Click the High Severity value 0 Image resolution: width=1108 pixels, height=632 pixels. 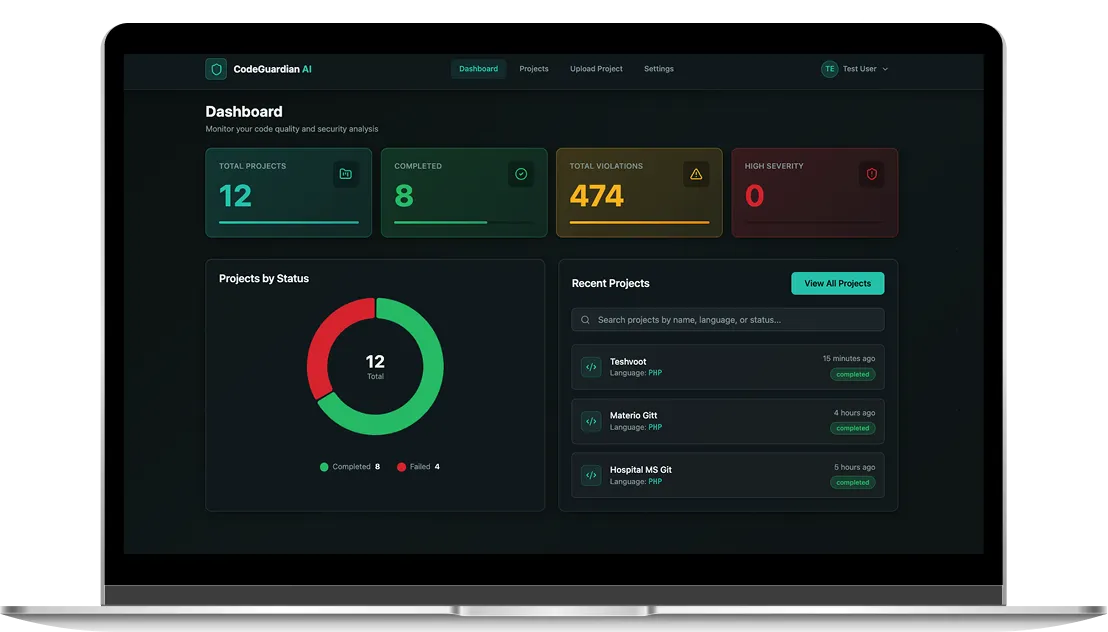[x=754, y=196]
